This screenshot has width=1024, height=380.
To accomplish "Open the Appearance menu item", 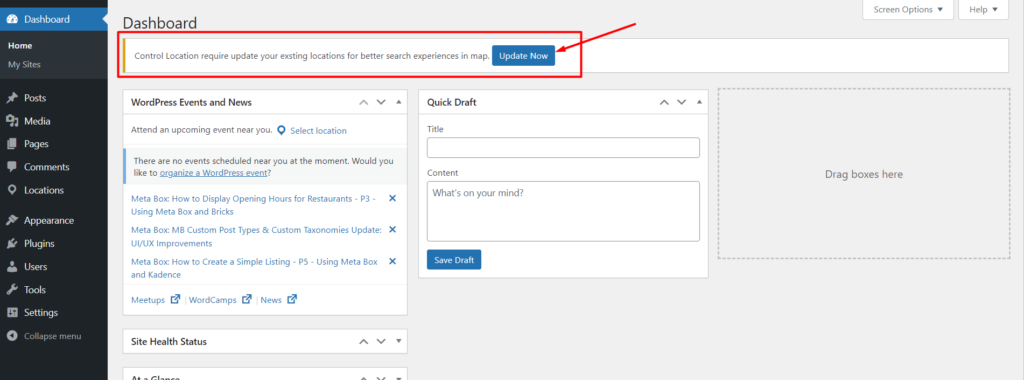I will [49, 221].
